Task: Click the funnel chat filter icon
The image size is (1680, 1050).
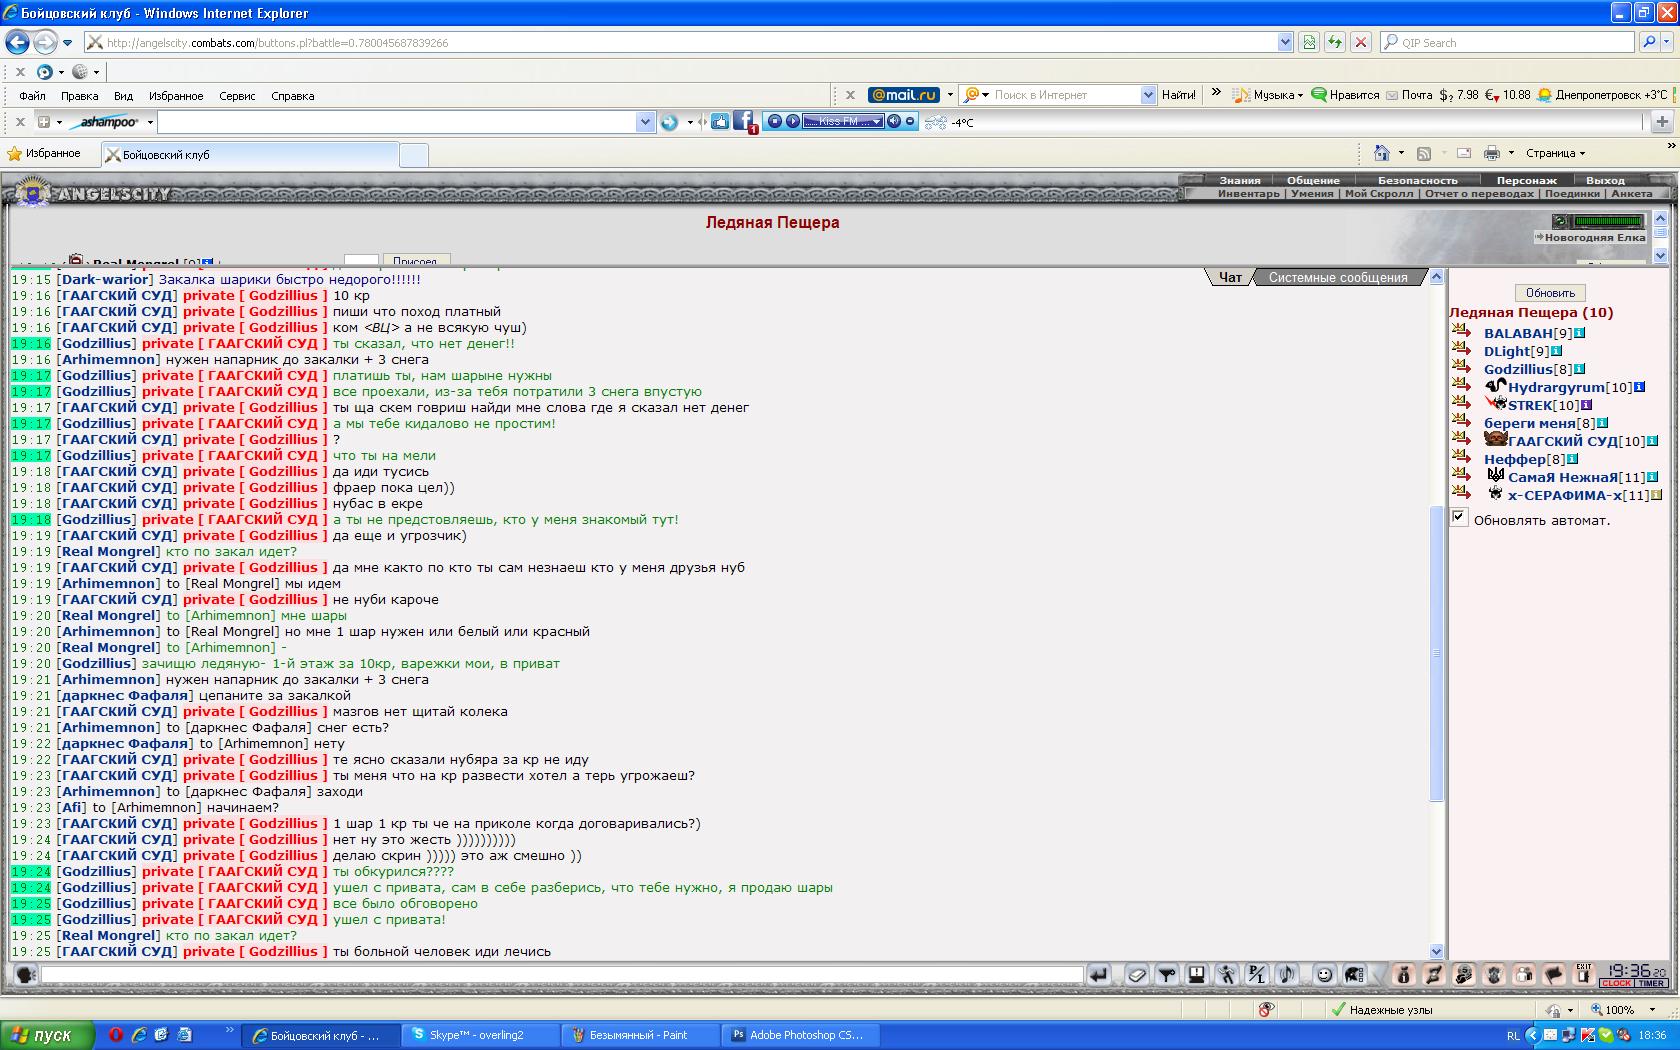Action: pos(1167,974)
